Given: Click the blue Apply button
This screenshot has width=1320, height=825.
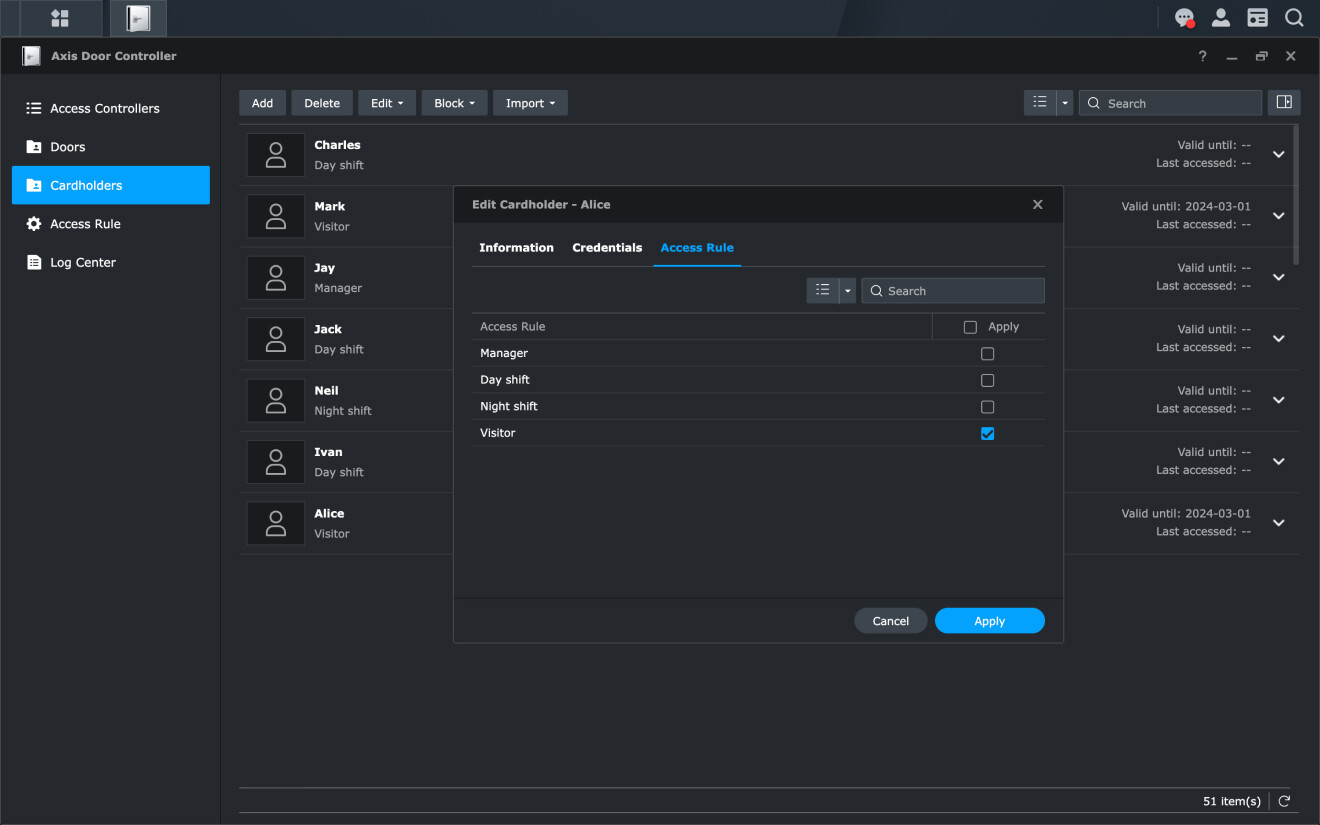Looking at the screenshot, I should click(x=989, y=621).
